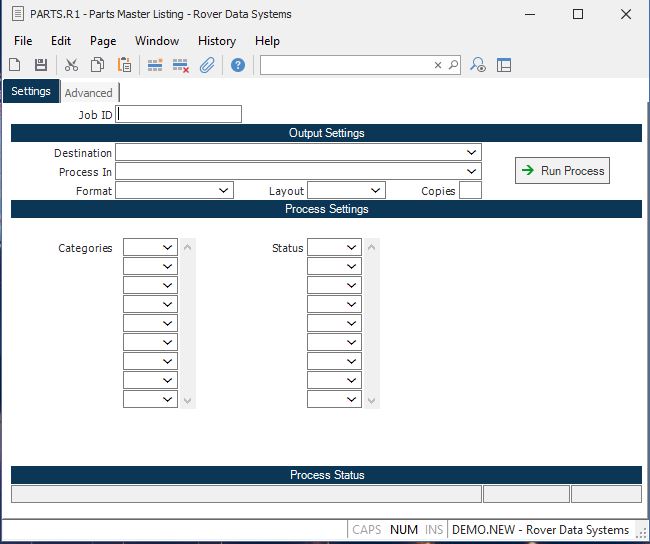
Task: Expand the Destination dropdown
Action: 471,152
